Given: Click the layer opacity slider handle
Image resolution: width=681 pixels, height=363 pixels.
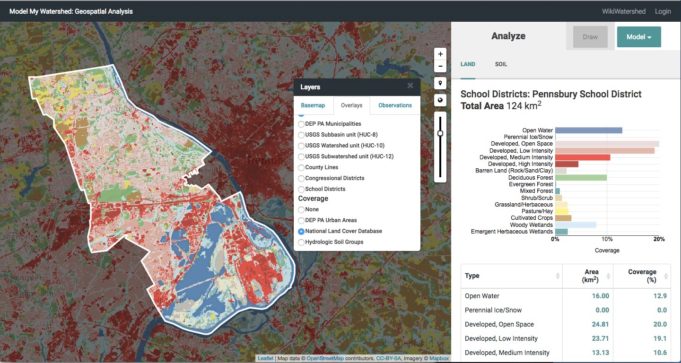Looking at the screenshot, I should pyautogui.click(x=440, y=134).
